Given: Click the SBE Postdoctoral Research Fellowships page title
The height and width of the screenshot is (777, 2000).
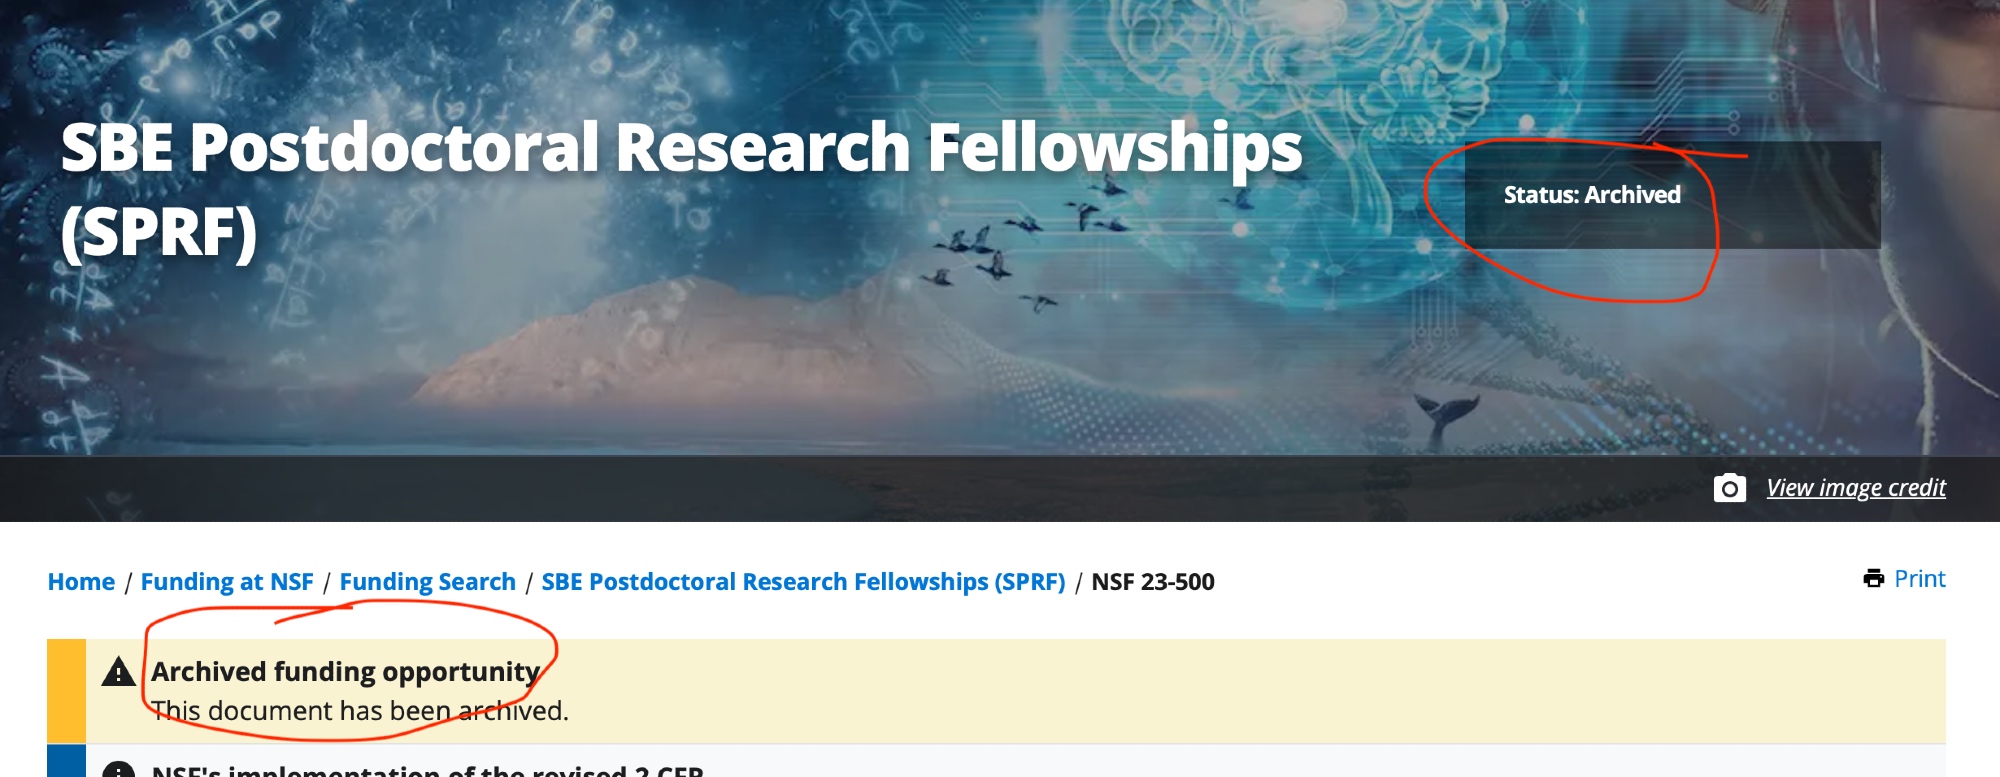Looking at the screenshot, I should click(x=680, y=150).
